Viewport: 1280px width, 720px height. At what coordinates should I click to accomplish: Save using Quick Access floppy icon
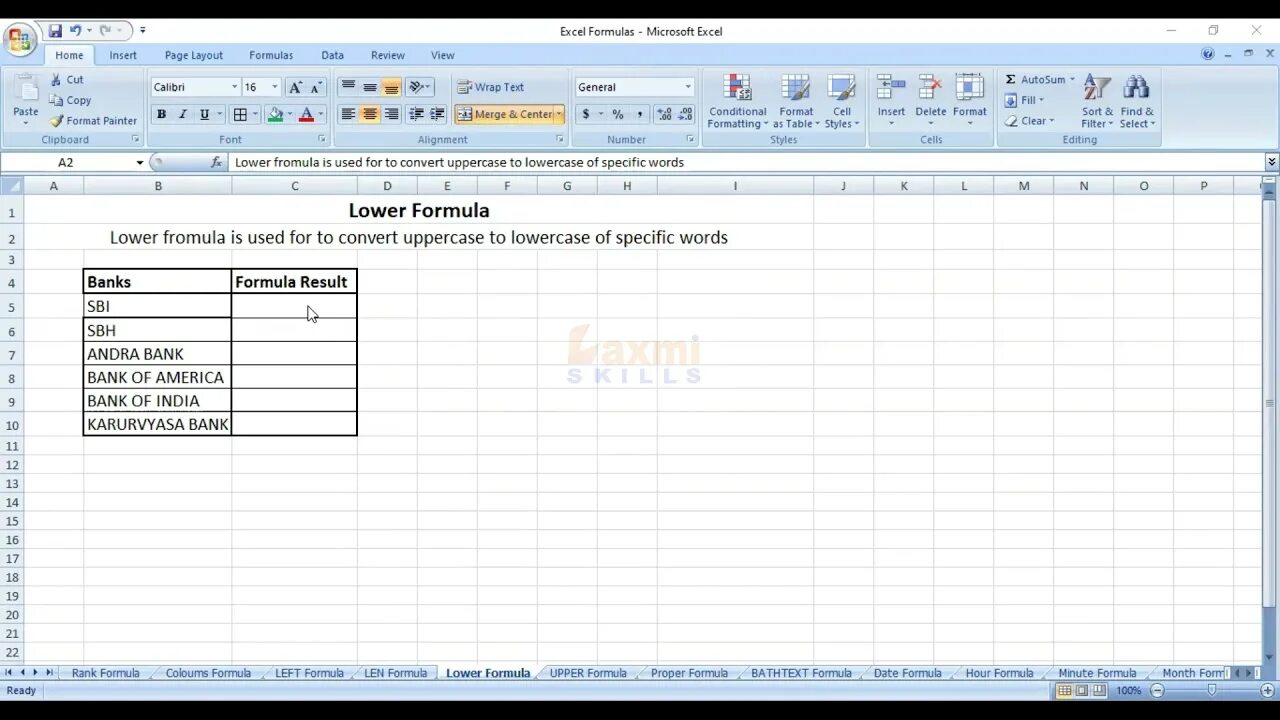55,31
